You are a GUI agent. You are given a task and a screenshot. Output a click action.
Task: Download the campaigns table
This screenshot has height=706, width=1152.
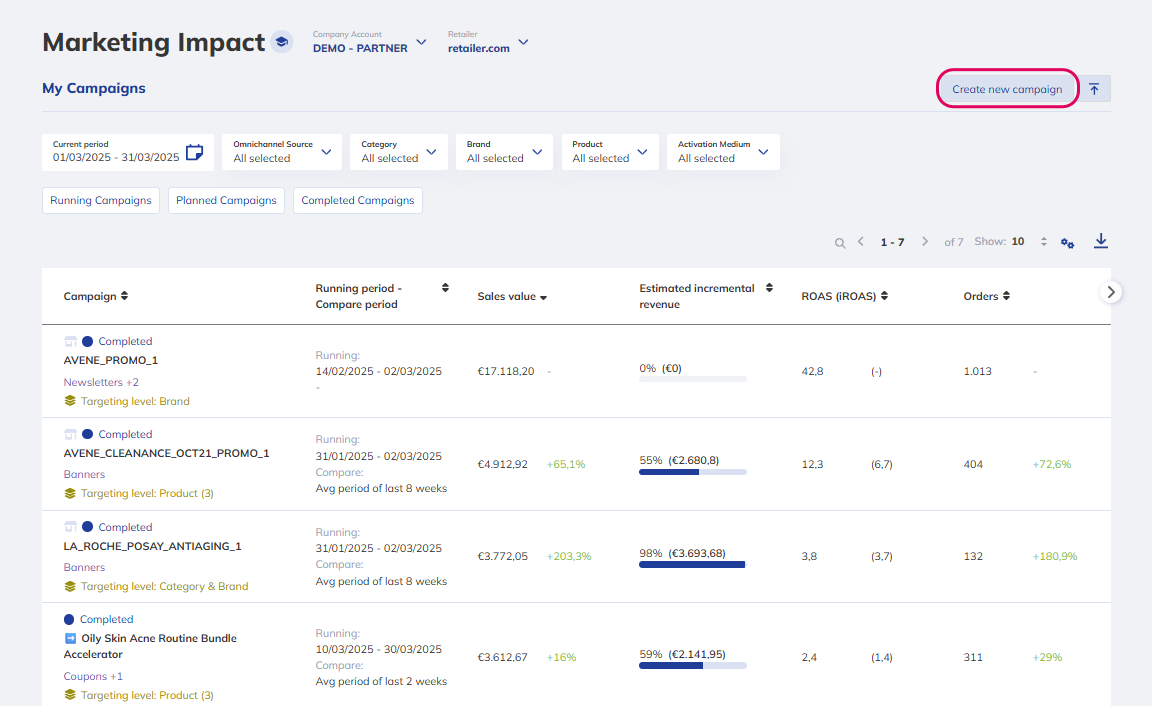(x=1101, y=241)
